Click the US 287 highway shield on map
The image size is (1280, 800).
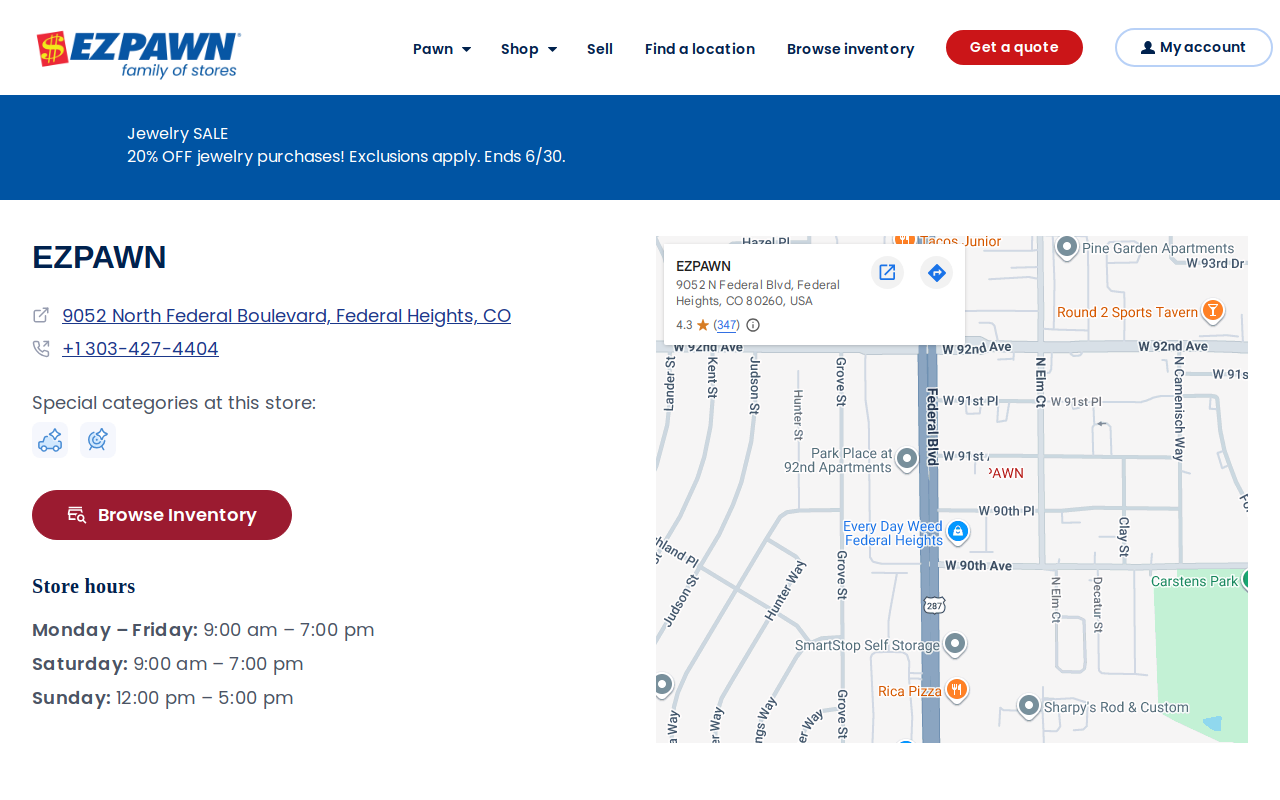coord(934,605)
